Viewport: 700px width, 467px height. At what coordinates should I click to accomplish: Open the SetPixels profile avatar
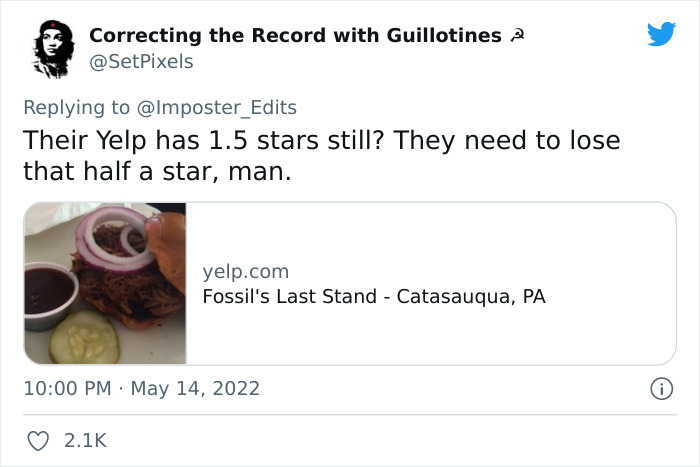pyautogui.click(x=50, y=48)
